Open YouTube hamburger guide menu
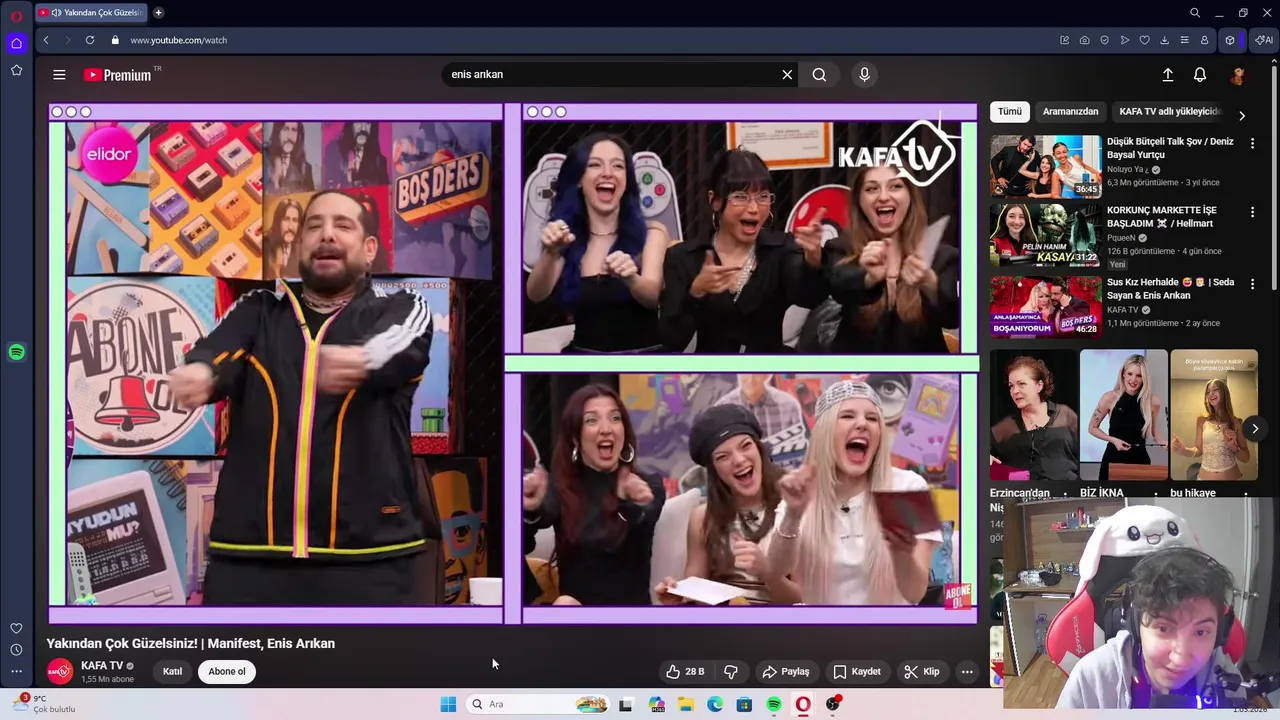This screenshot has width=1280, height=720. pyautogui.click(x=59, y=75)
